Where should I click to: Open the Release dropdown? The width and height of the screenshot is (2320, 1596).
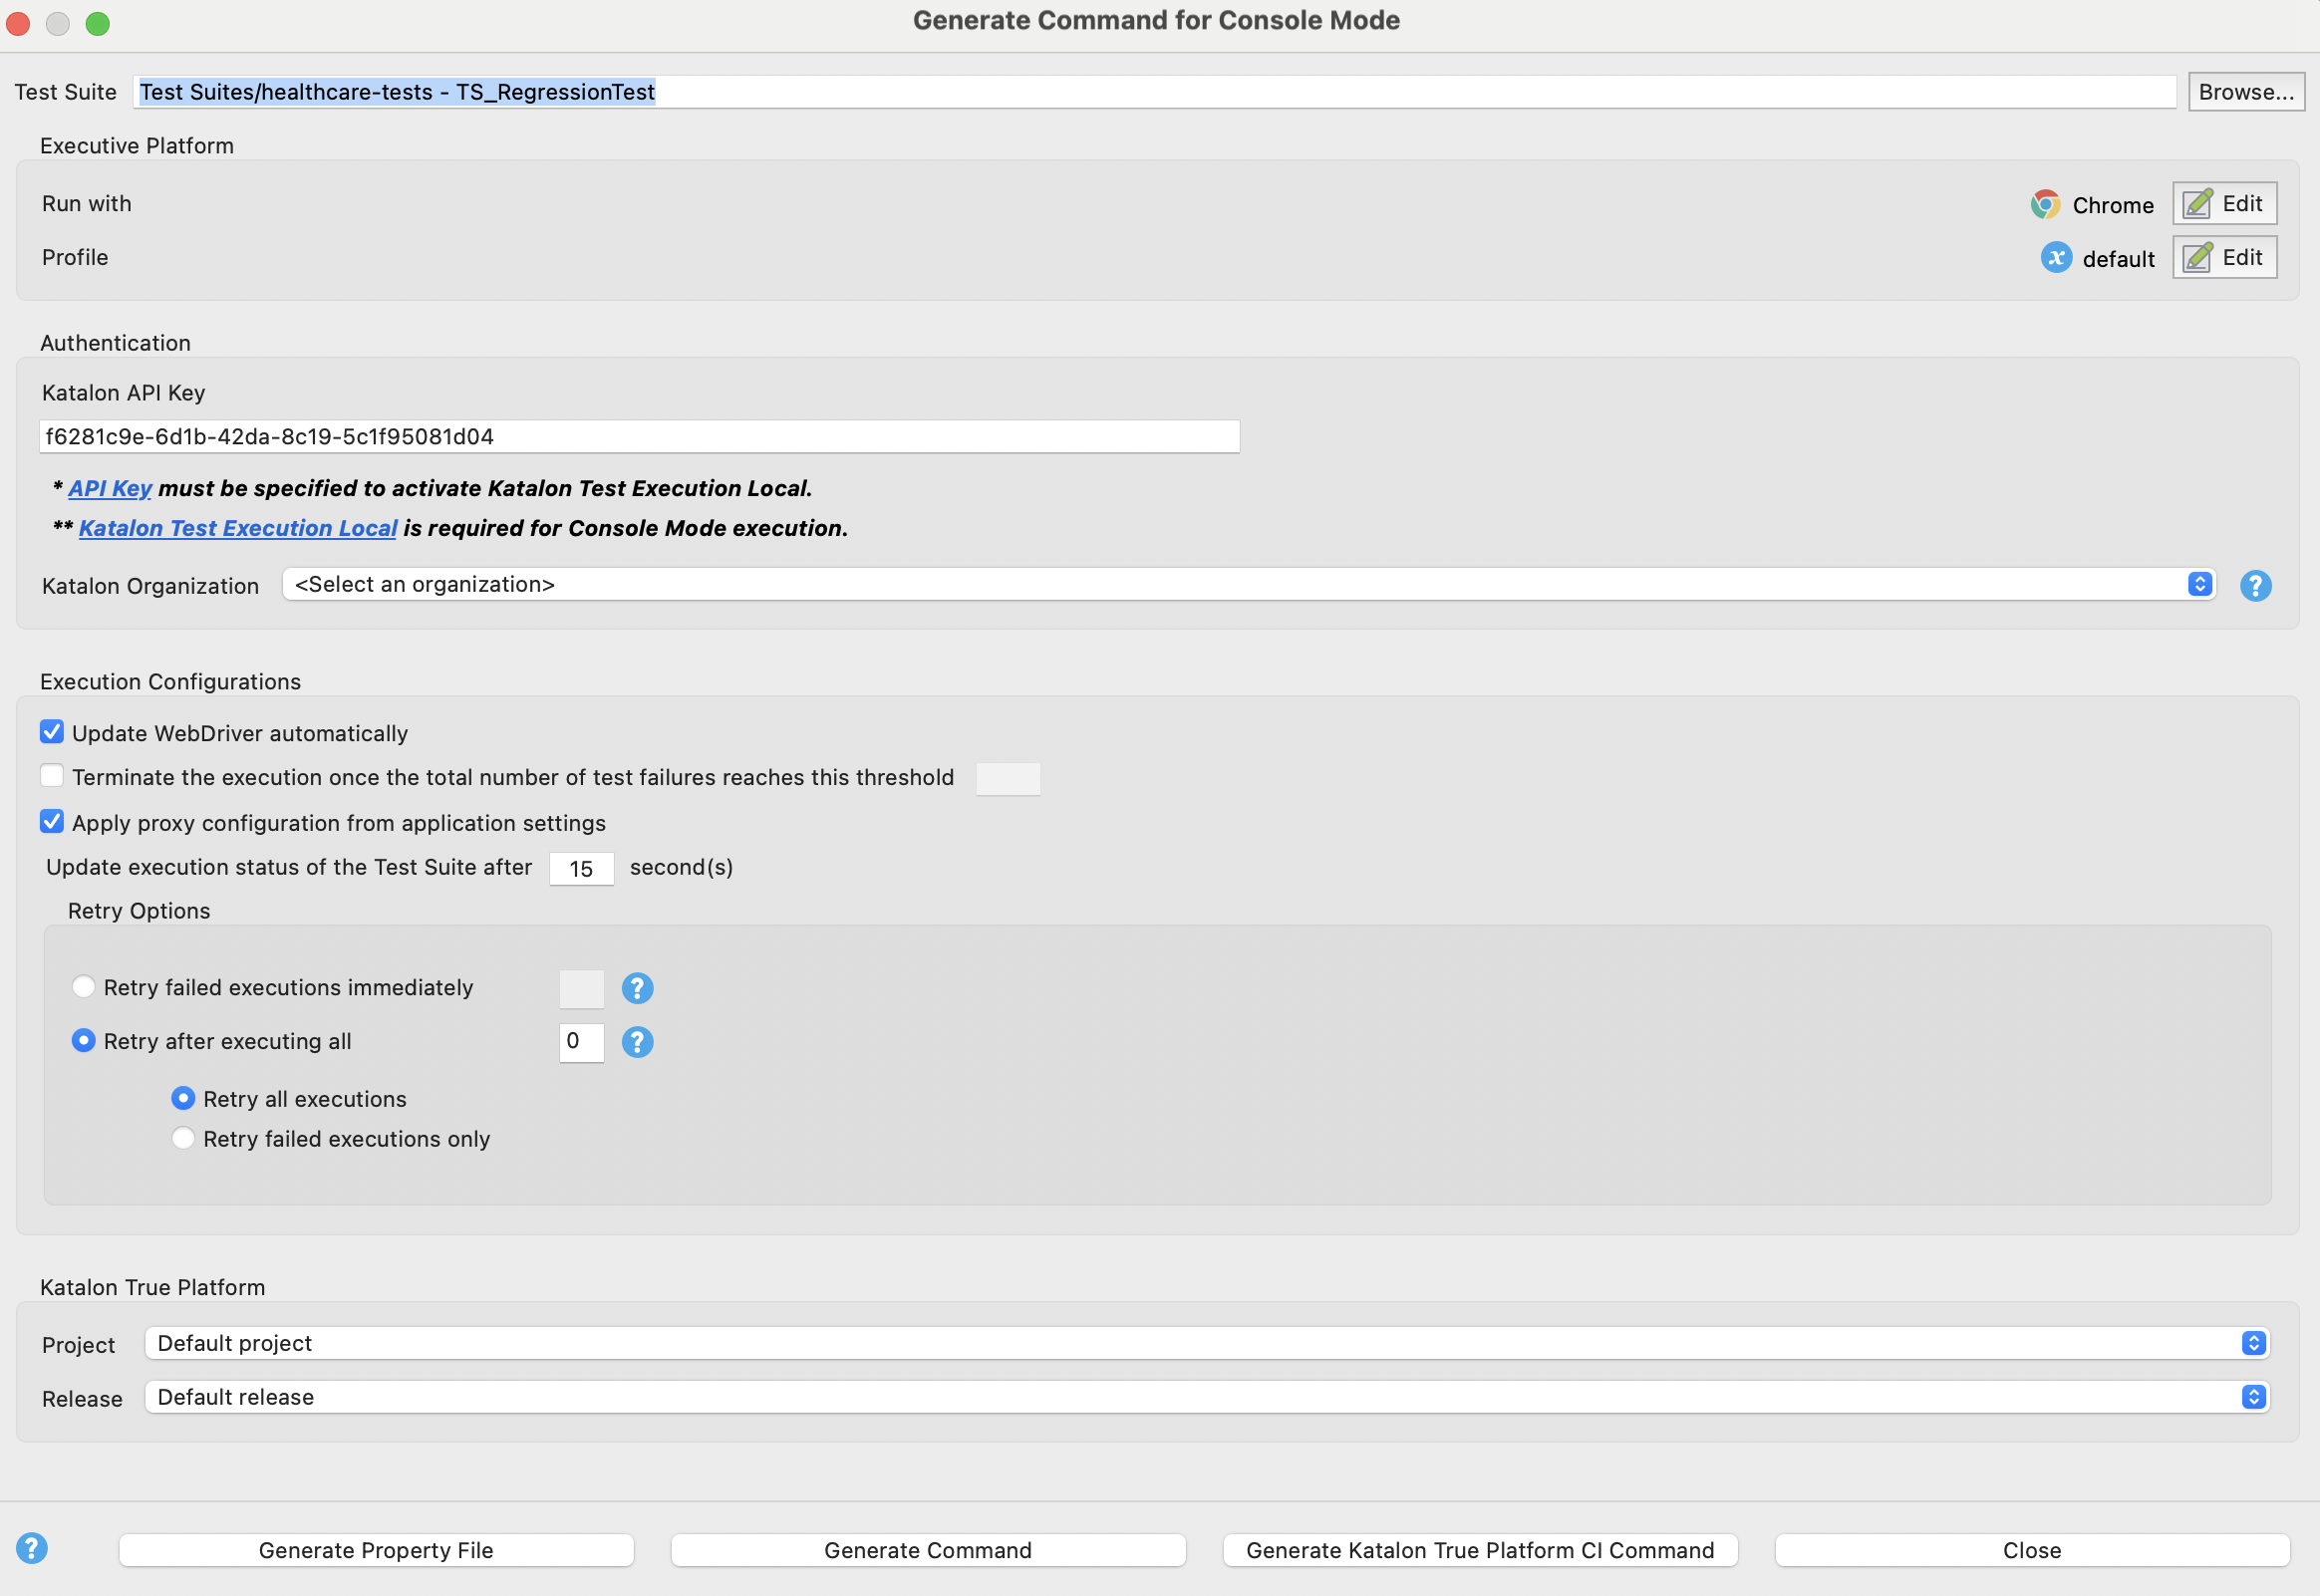1206,1397
